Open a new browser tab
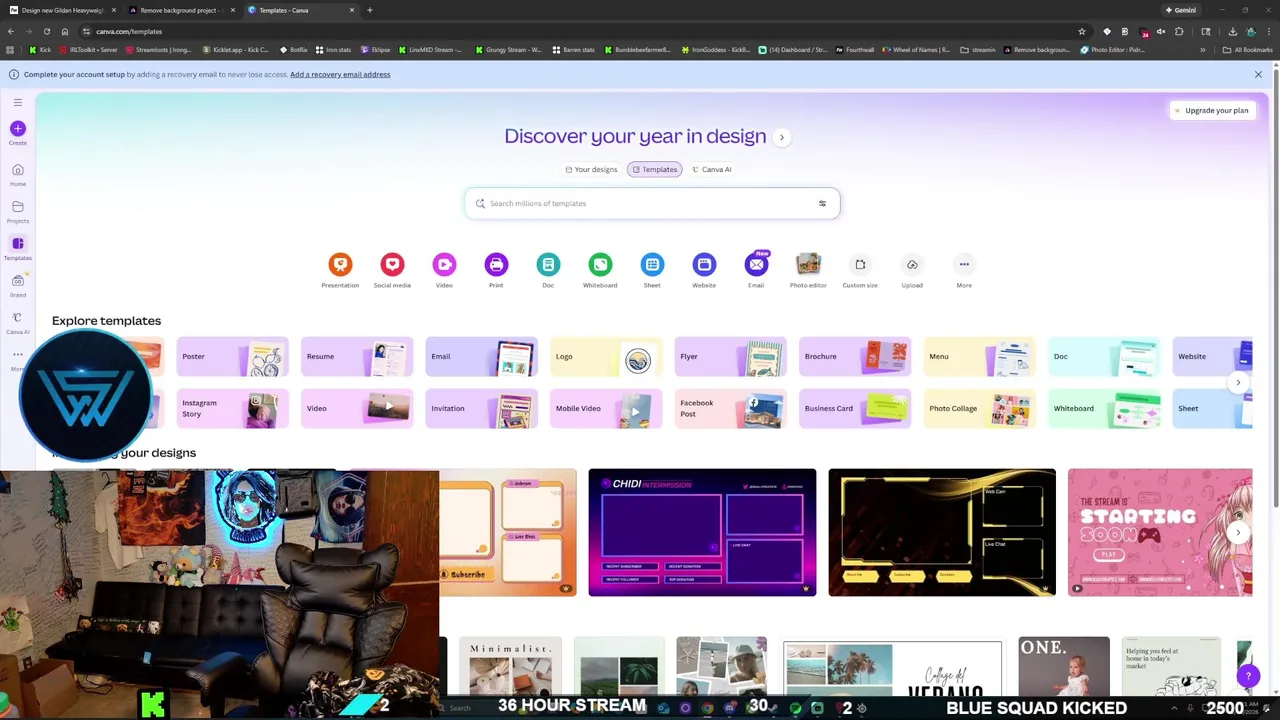This screenshot has width=1280, height=720. (x=370, y=10)
